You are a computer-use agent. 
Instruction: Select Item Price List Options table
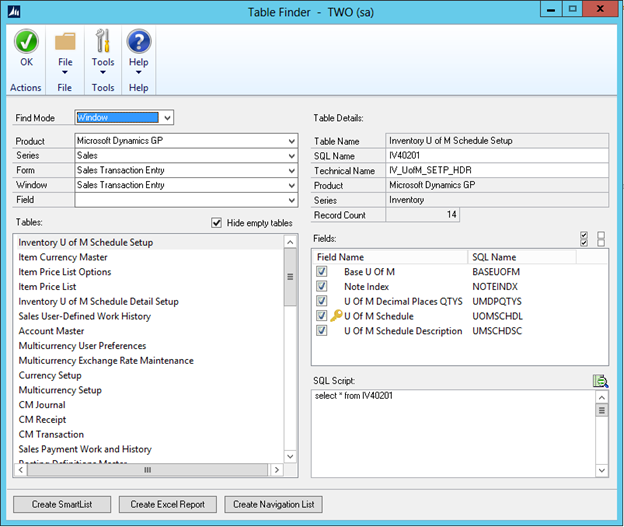[x=65, y=272]
